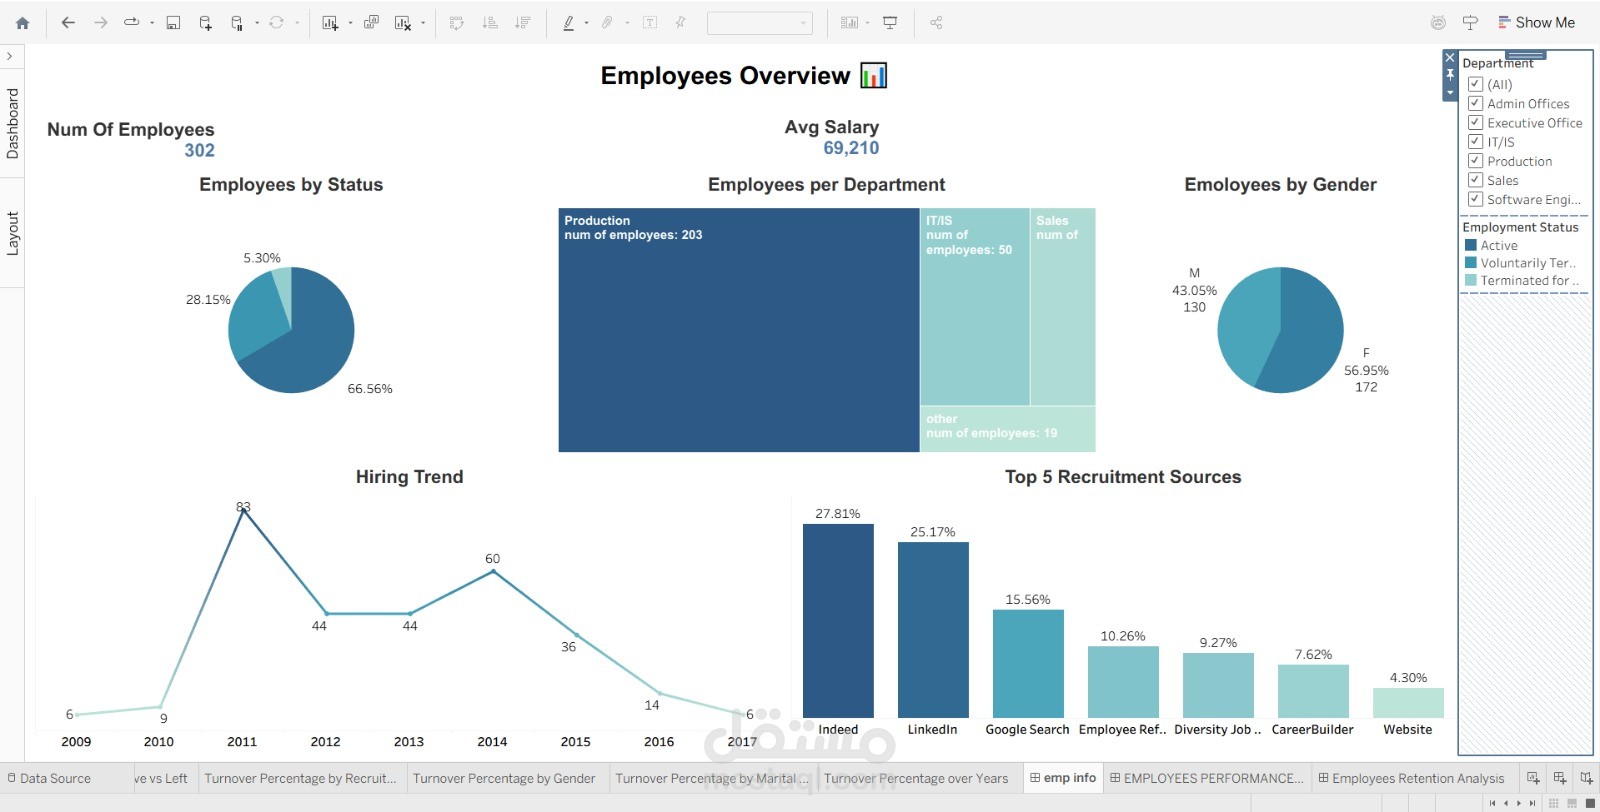This screenshot has height=812, width=1600.
Task: Duplicate the current sheet icon
Action: (371, 22)
